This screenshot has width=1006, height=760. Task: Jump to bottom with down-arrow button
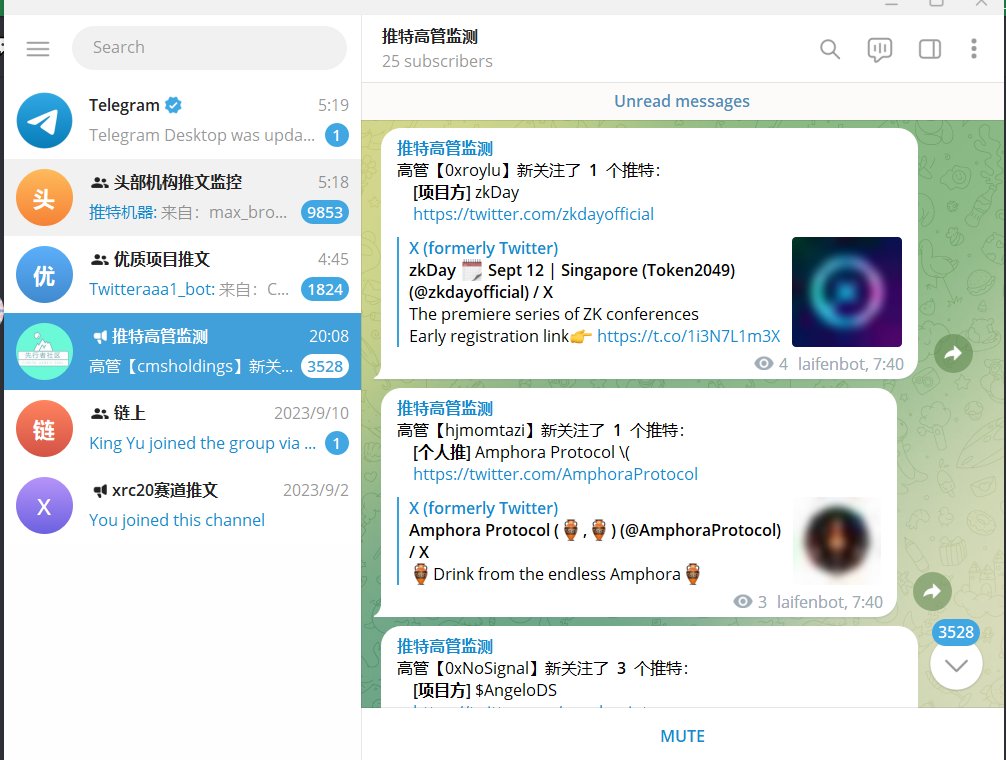tap(956, 665)
